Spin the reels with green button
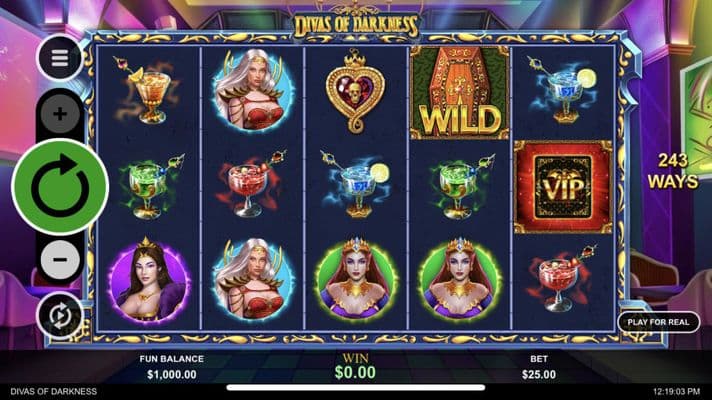This screenshot has height=400, width=712. pyautogui.click(x=60, y=187)
